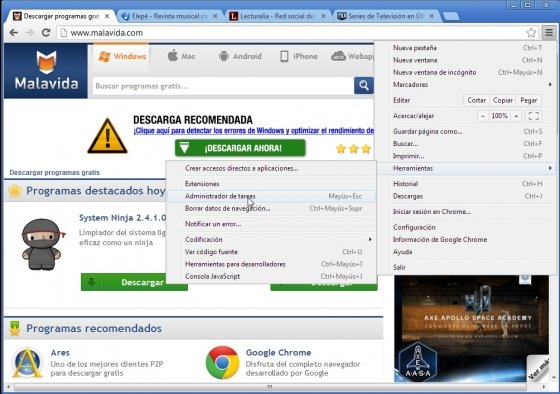
Task: Open a new tab with the tab button
Action: click(x=451, y=16)
